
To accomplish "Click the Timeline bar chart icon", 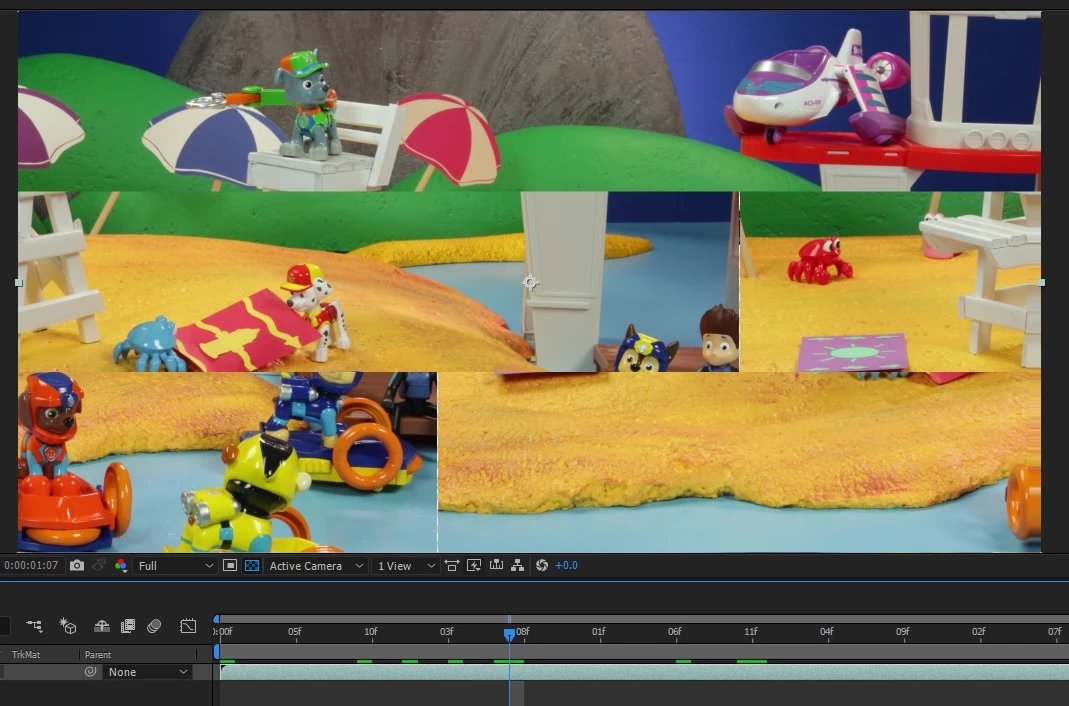I will [x=496, y=566].
